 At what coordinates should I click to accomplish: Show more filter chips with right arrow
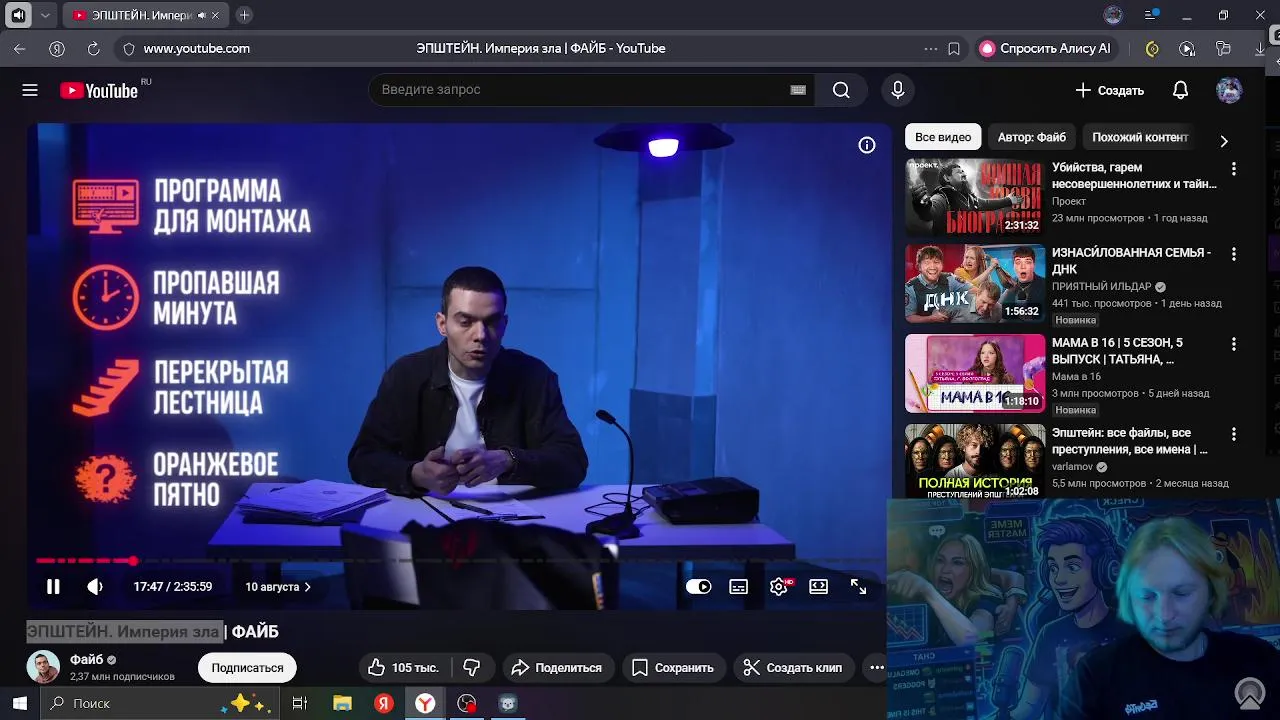[x=1224, y=141]
